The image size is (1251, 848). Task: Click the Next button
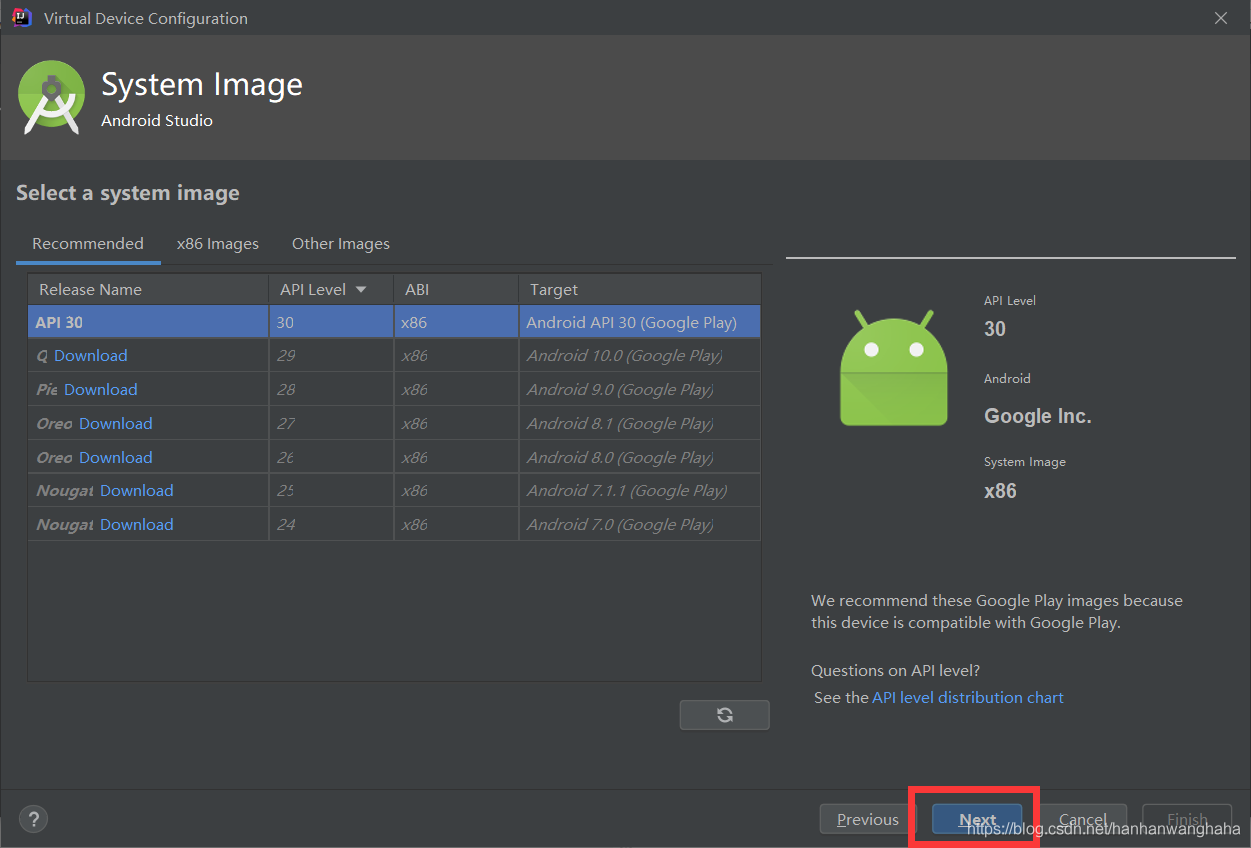(x=976, y=818)
